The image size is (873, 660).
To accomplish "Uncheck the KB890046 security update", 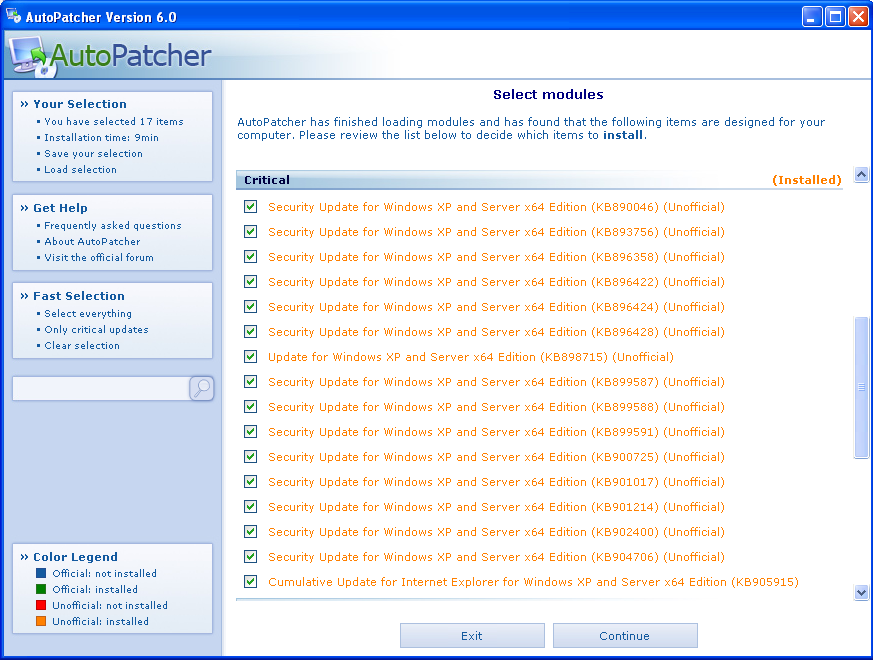I will pos(251,207).
